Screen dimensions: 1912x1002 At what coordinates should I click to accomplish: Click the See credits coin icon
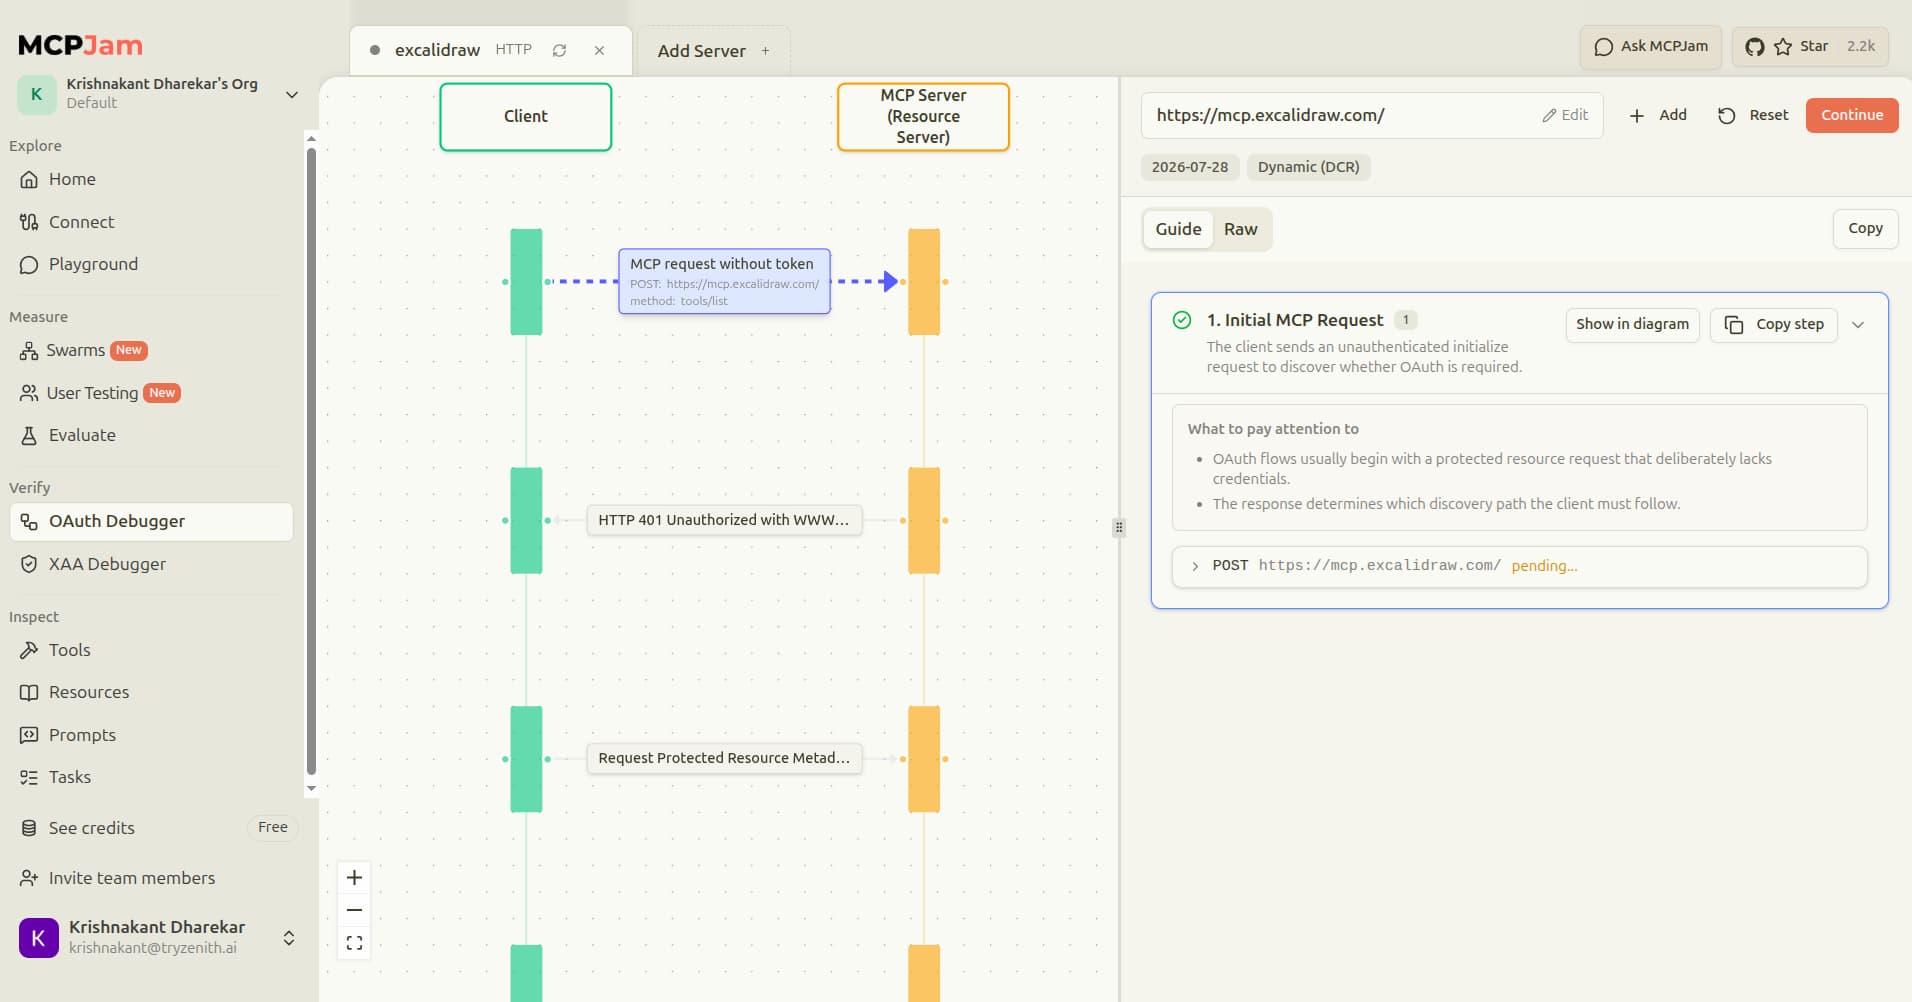pos(29,828)
